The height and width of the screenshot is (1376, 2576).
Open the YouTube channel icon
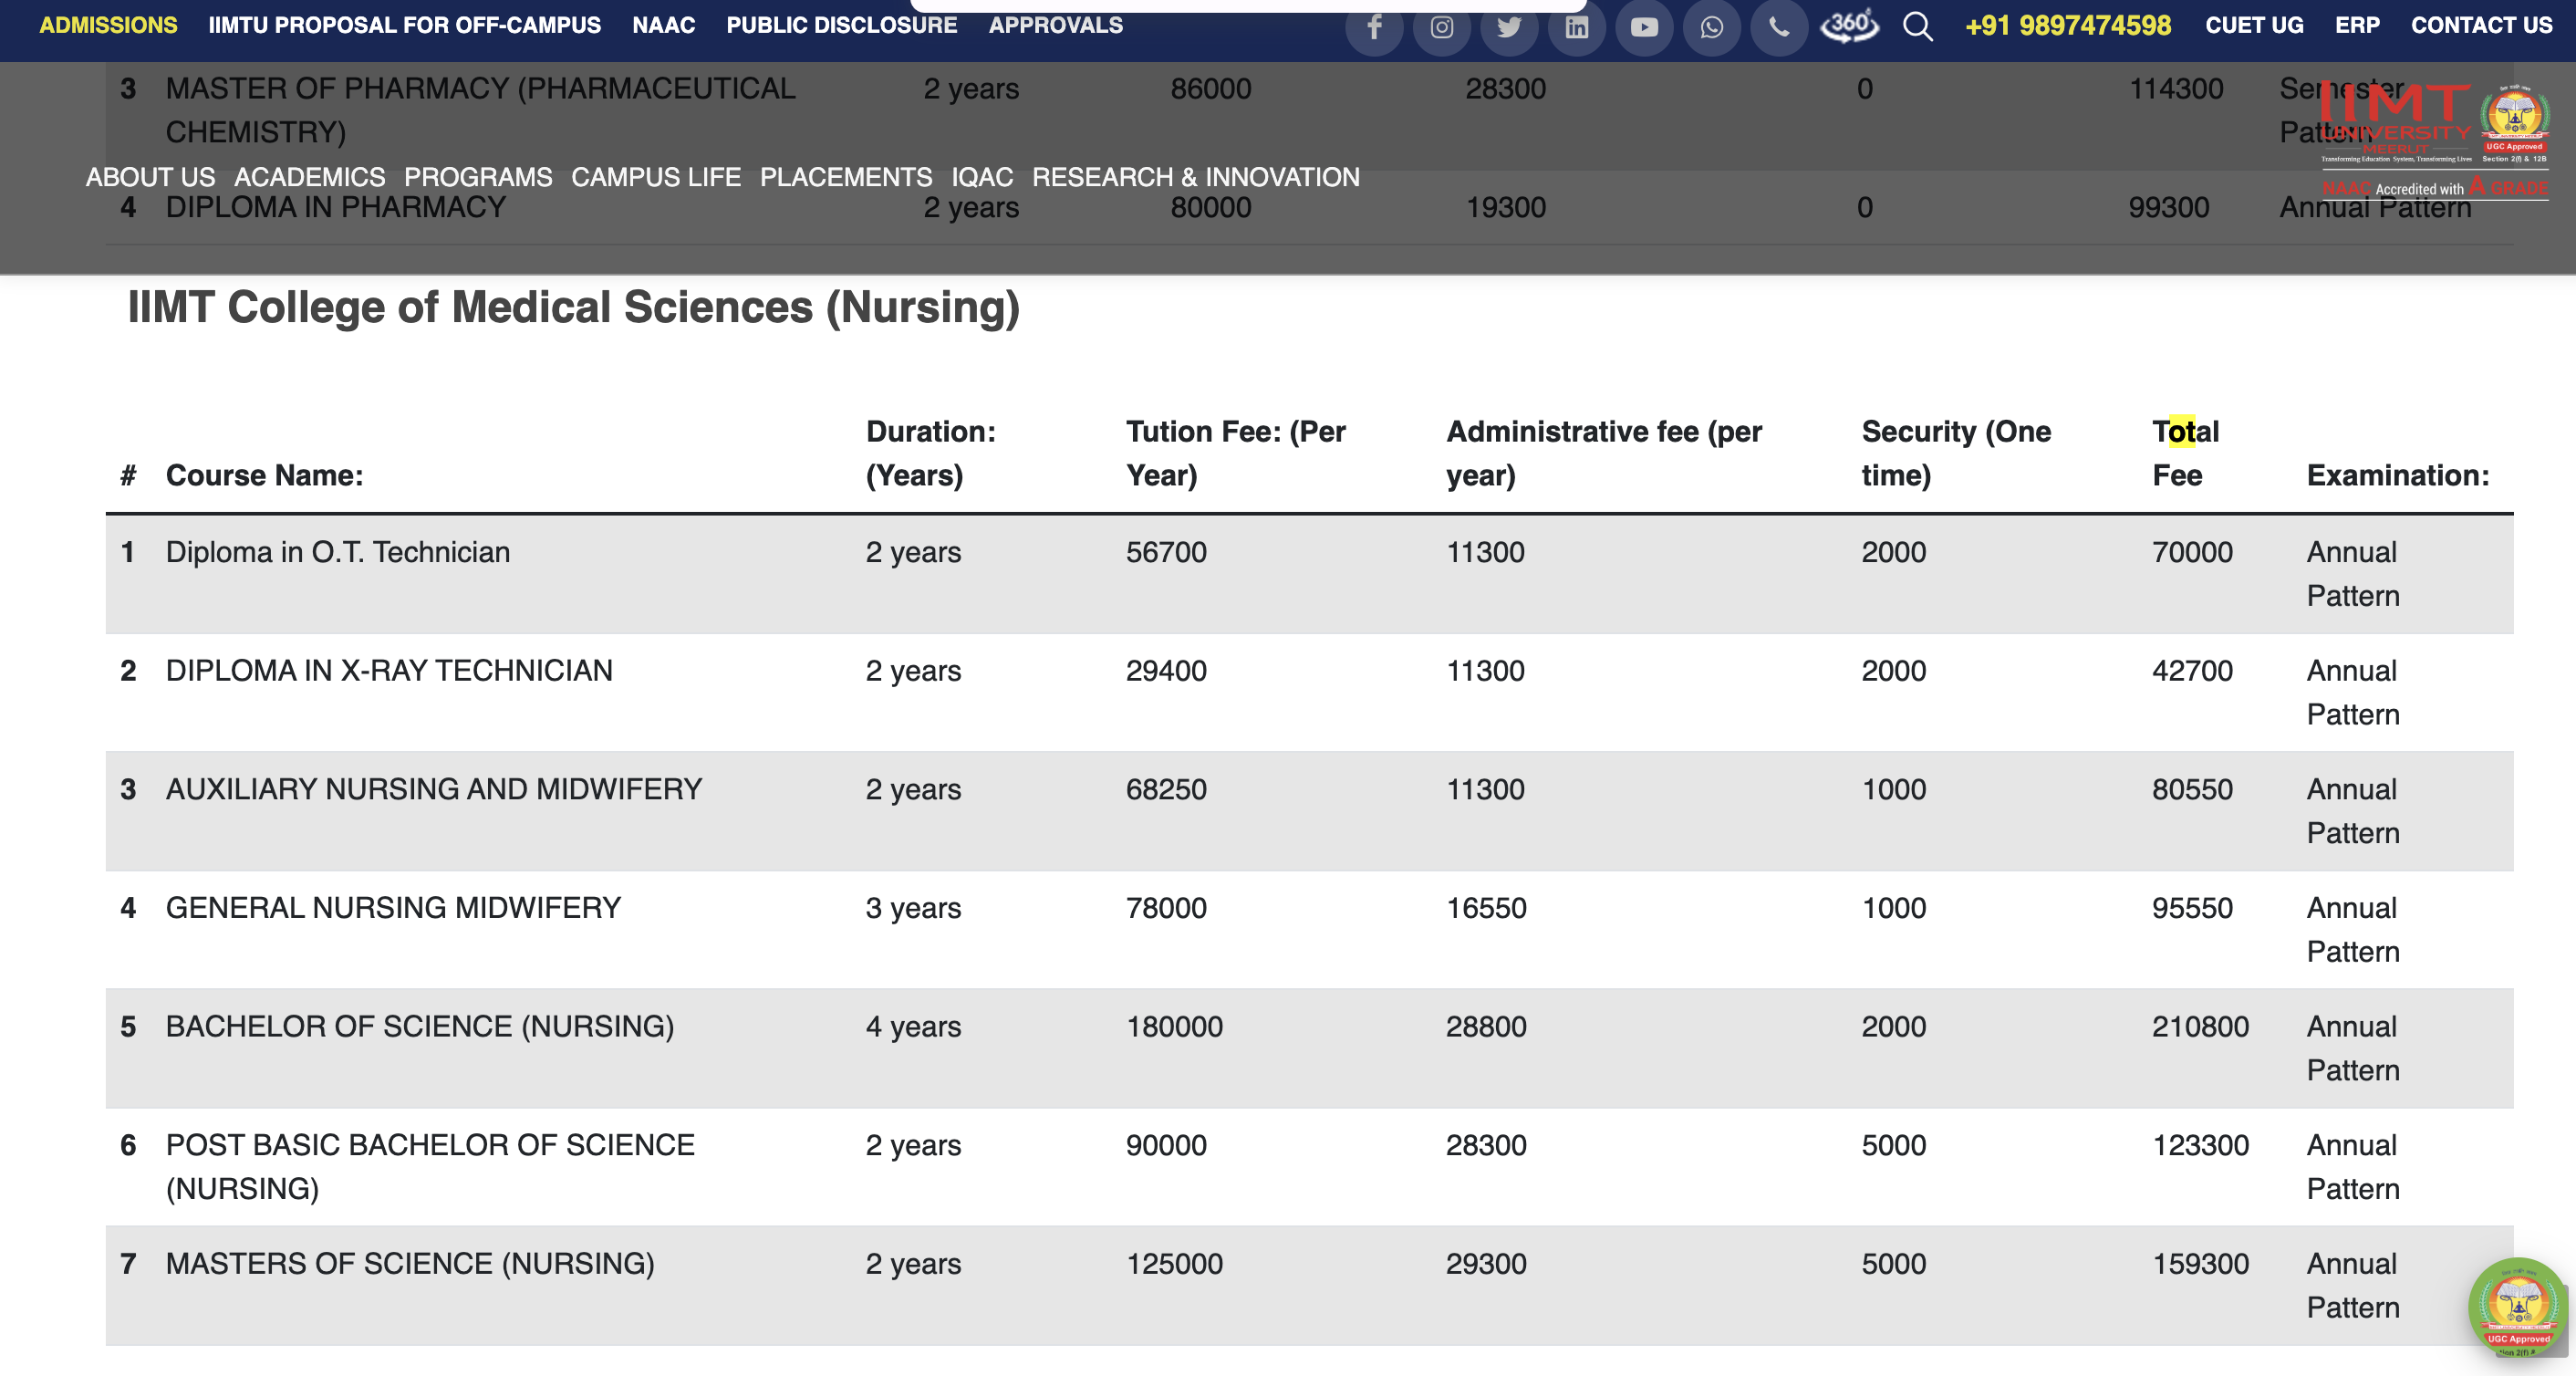click(1644, 27)
